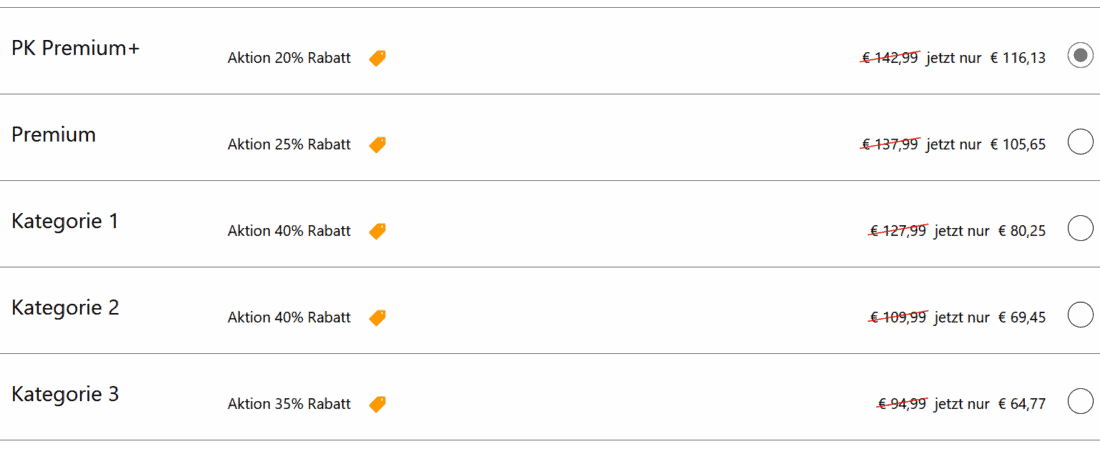Pick the Kategorie 2 radio button

click(x=1080, y=315)
